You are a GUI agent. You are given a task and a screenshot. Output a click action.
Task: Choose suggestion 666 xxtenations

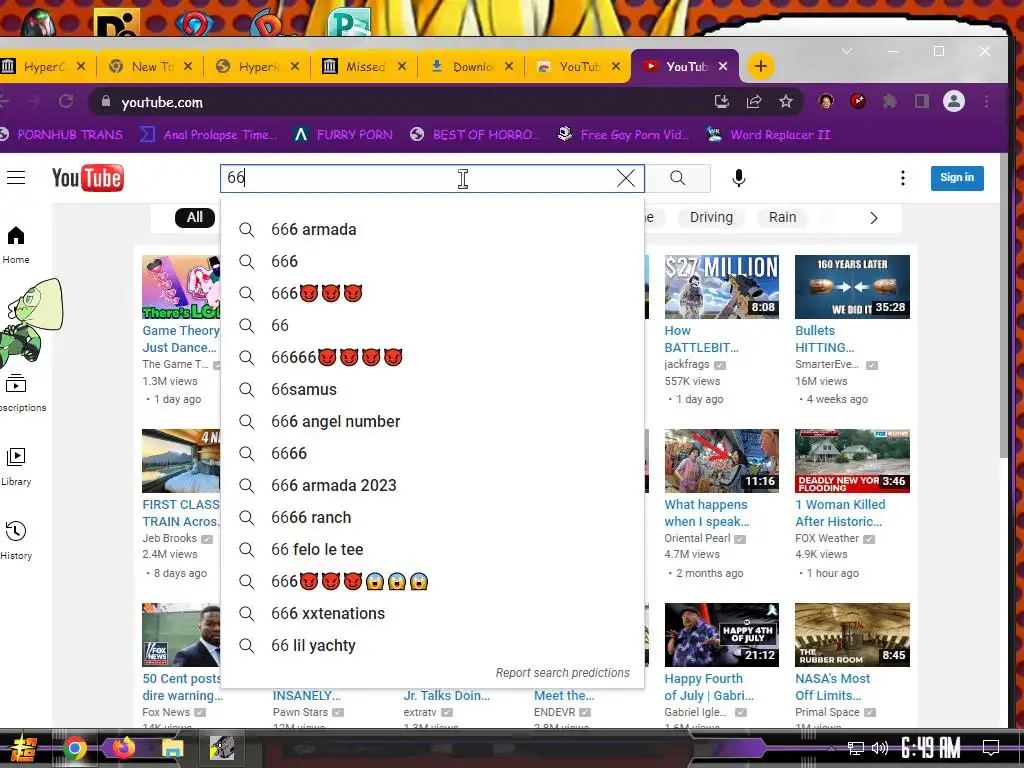432,613
